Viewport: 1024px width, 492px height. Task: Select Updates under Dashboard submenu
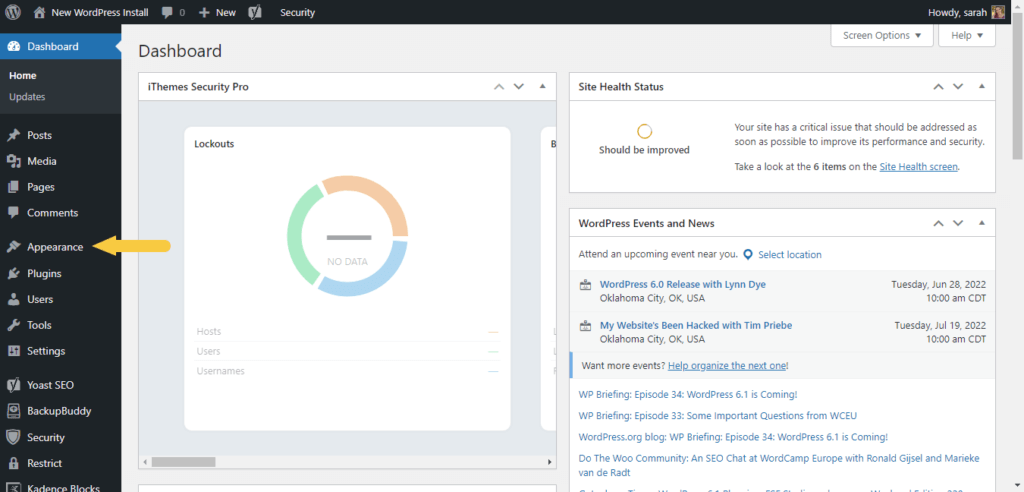[x=27, y=97]
